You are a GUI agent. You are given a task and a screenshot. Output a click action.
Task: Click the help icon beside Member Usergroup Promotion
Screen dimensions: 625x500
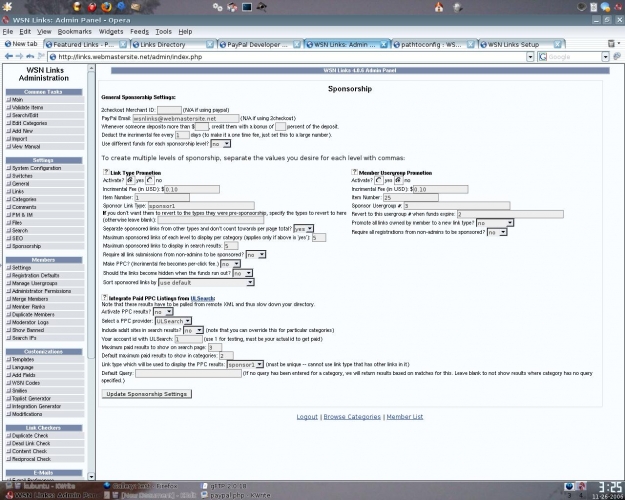355,172
